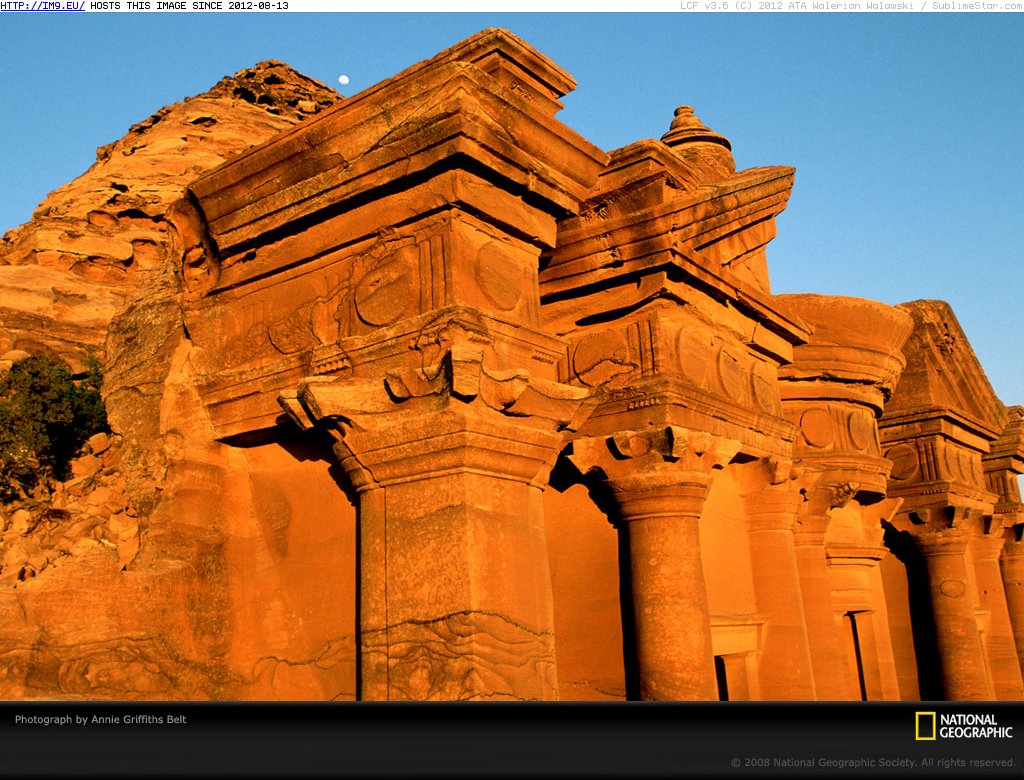Click 'HOSTS THIS IMAGE SINCE 2012-08-13' text
The height and width of the screenshot is (780, 1024).
point(189,6)
